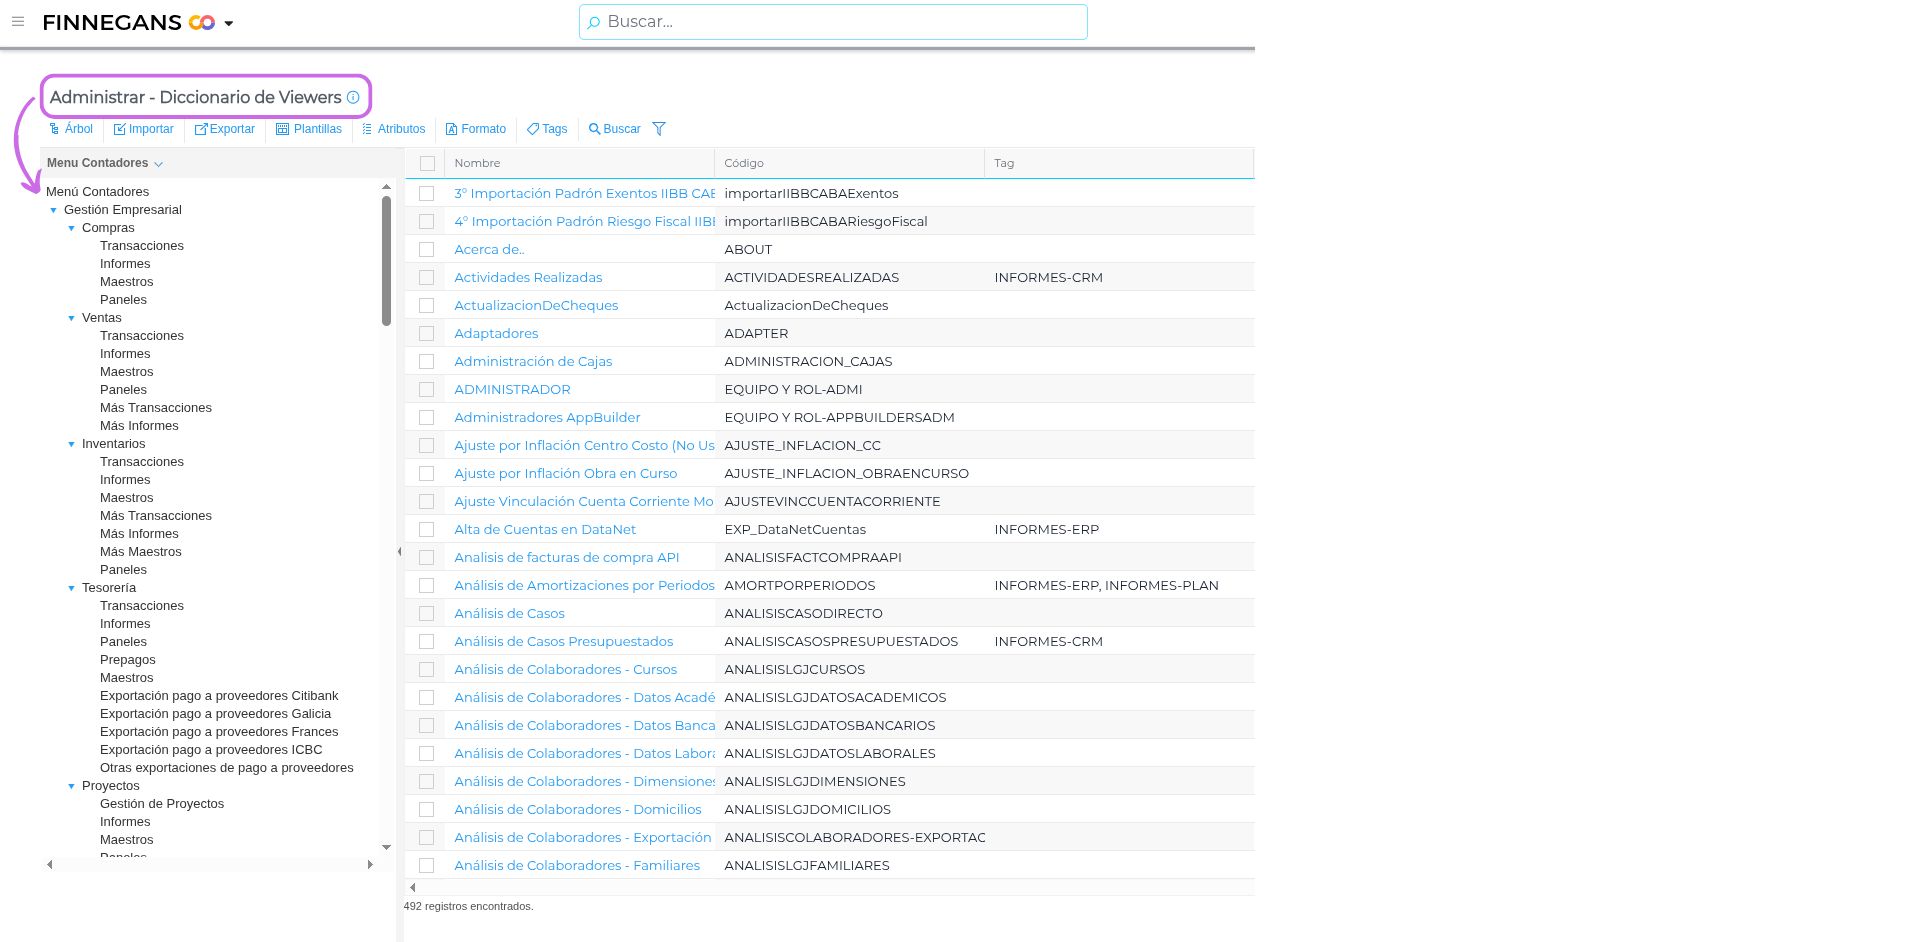Open the Árbol toolbar option
Screen dimensions: 1920x942
[x=71, y=129]
